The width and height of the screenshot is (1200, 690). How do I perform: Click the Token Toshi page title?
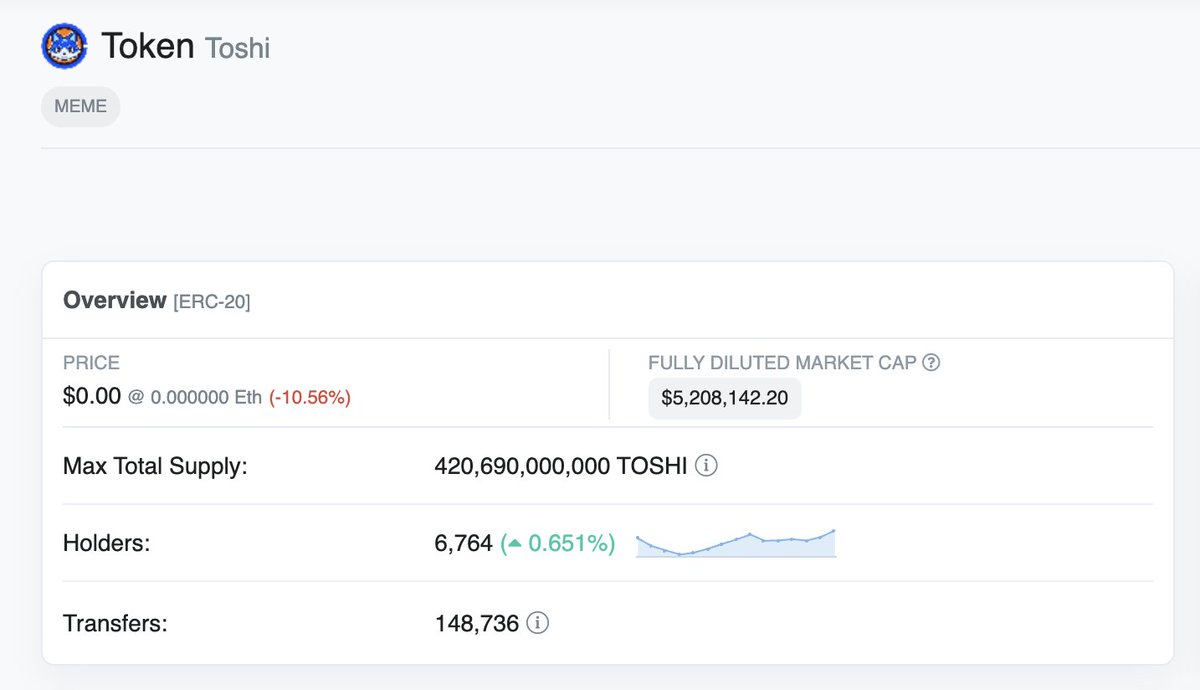click(186, 46)
